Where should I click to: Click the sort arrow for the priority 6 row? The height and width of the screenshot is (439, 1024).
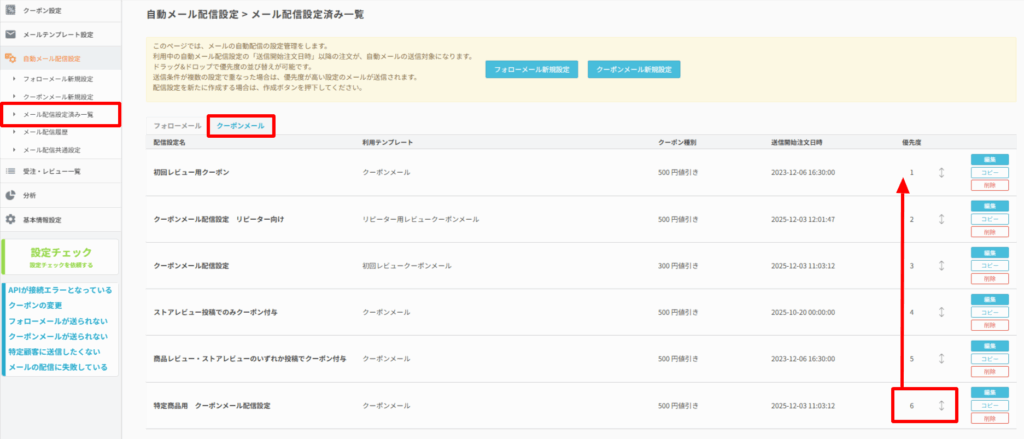[941, 405]
